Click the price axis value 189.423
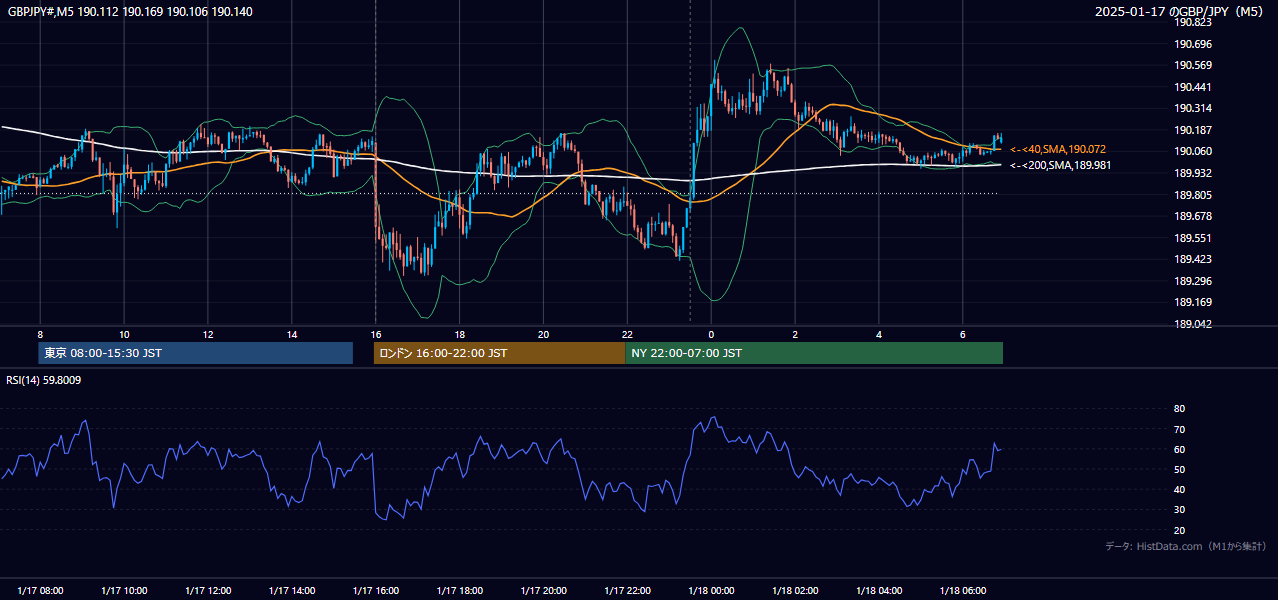 tap(1194, 259)
